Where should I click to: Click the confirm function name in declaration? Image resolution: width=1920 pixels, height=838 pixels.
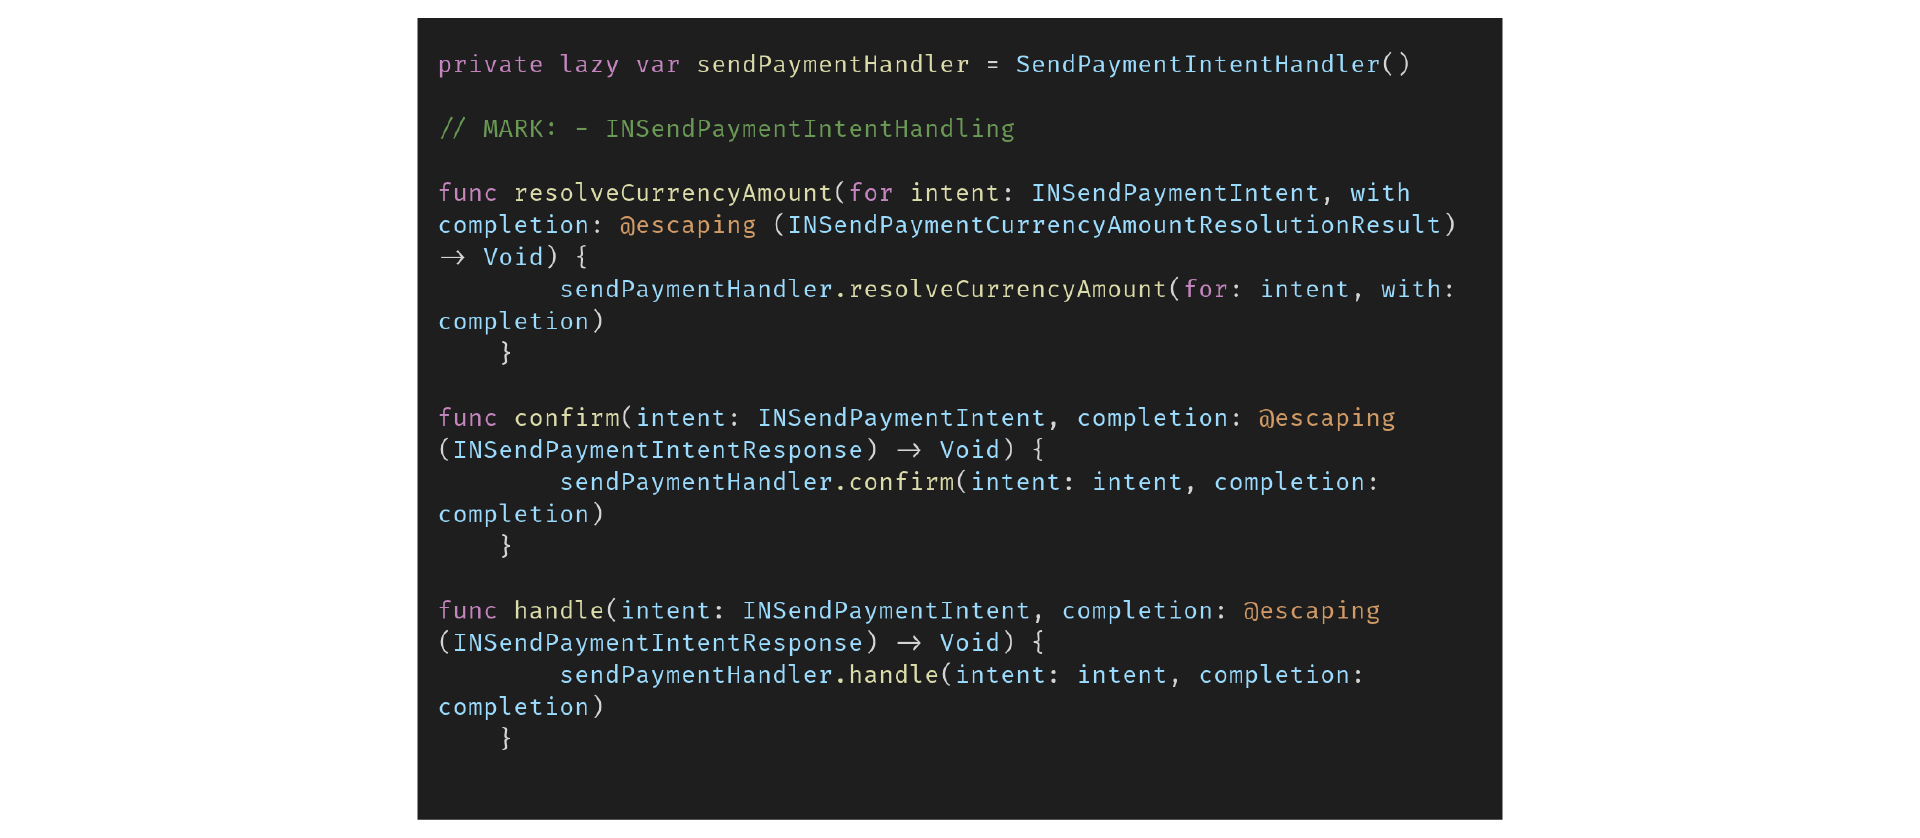coord(567,418)
